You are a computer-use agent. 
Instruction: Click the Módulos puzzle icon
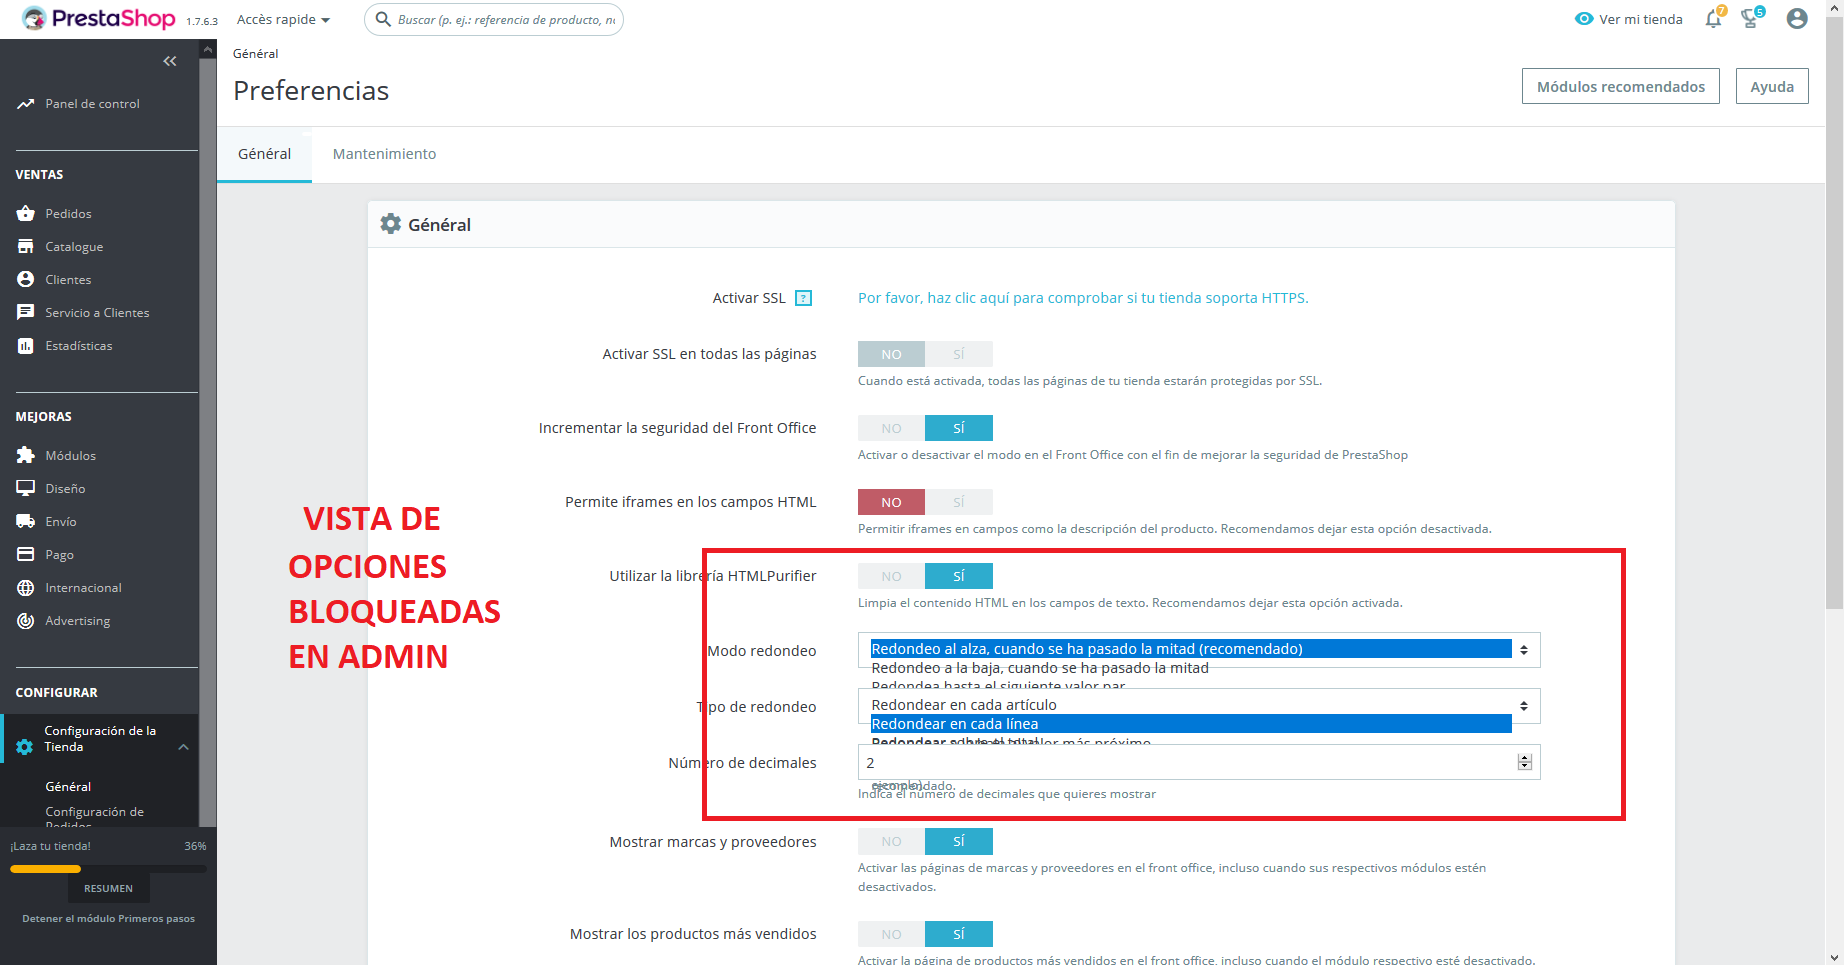coord(26,455)
